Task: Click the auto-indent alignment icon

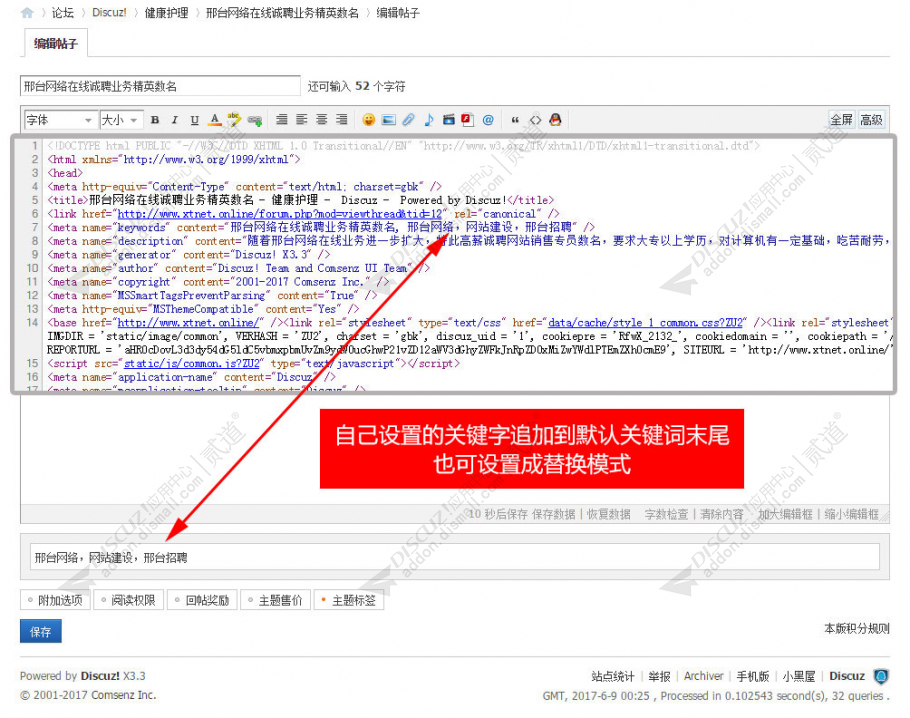Action: point(281,120)
